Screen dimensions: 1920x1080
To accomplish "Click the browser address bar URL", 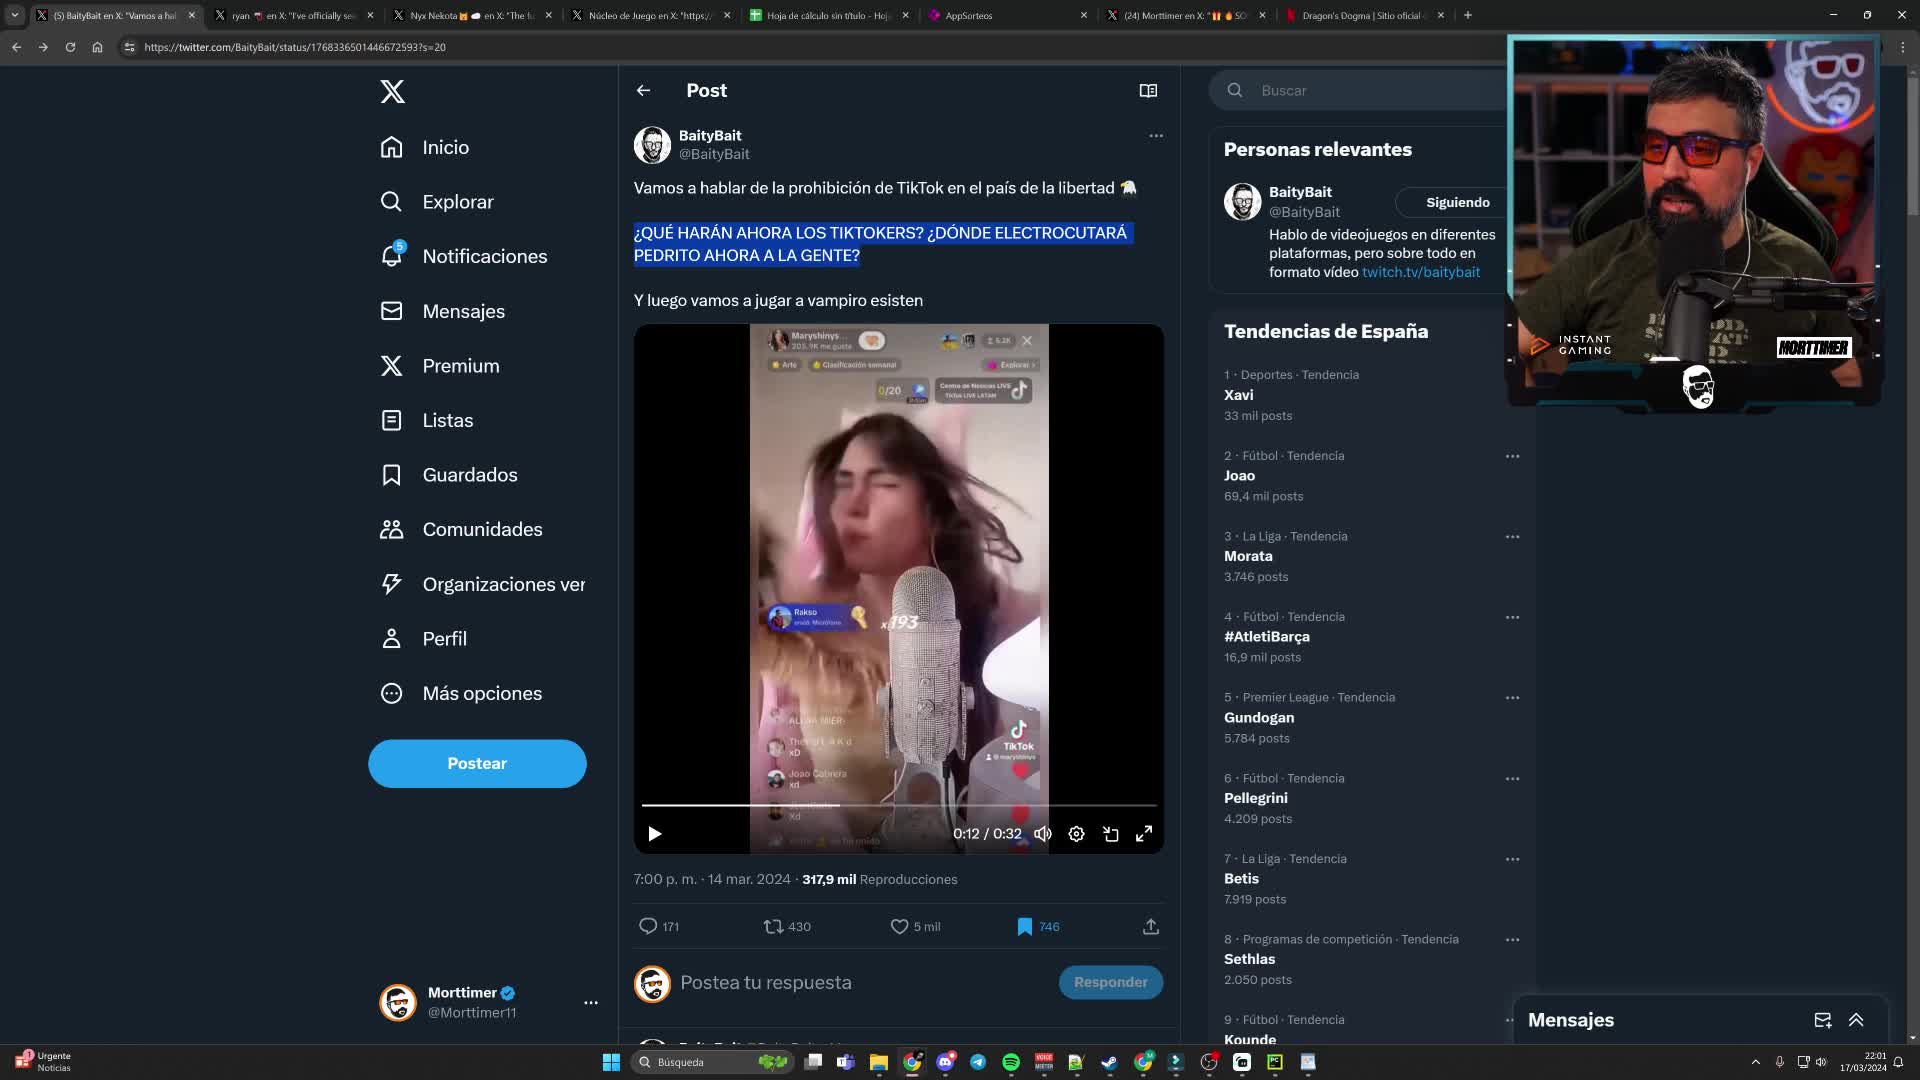I will pos(295,47).
